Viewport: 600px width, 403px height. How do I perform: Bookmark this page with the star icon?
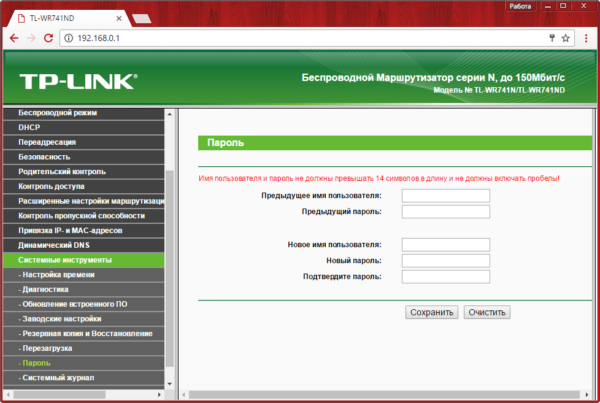point(566,38)
